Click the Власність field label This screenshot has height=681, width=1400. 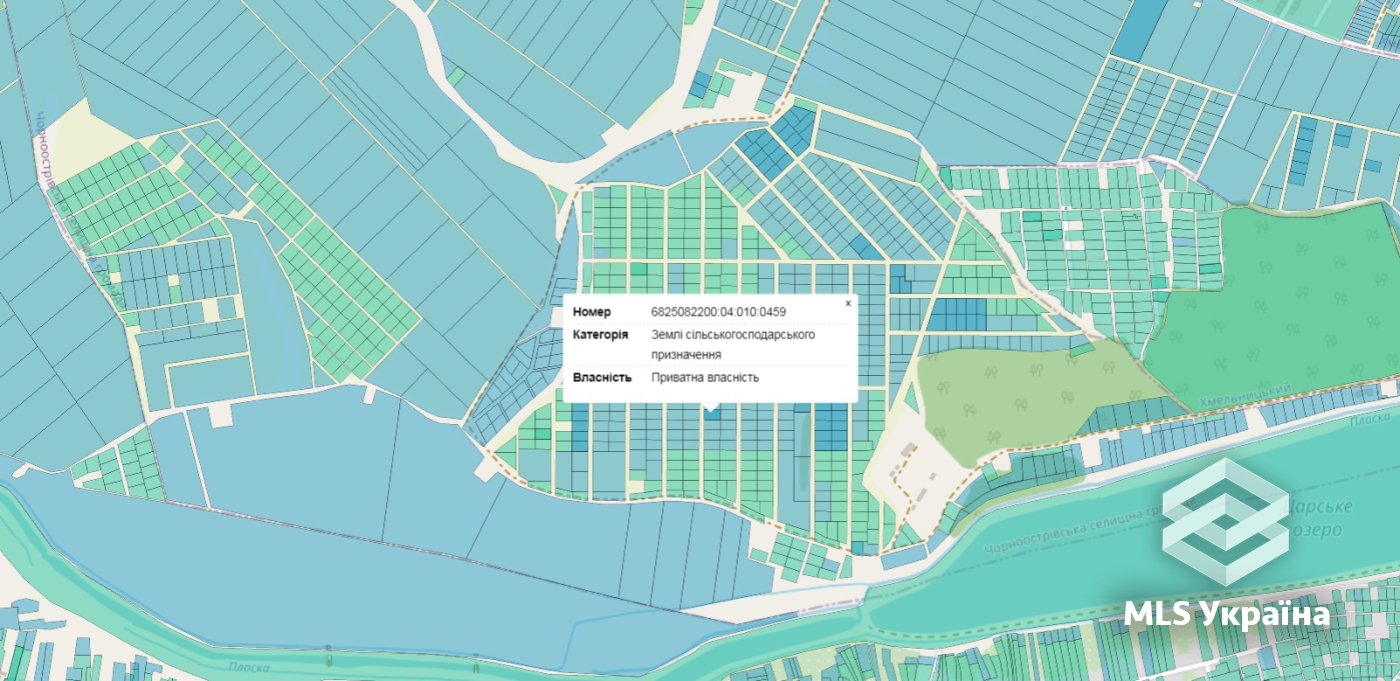coord(602,377)
